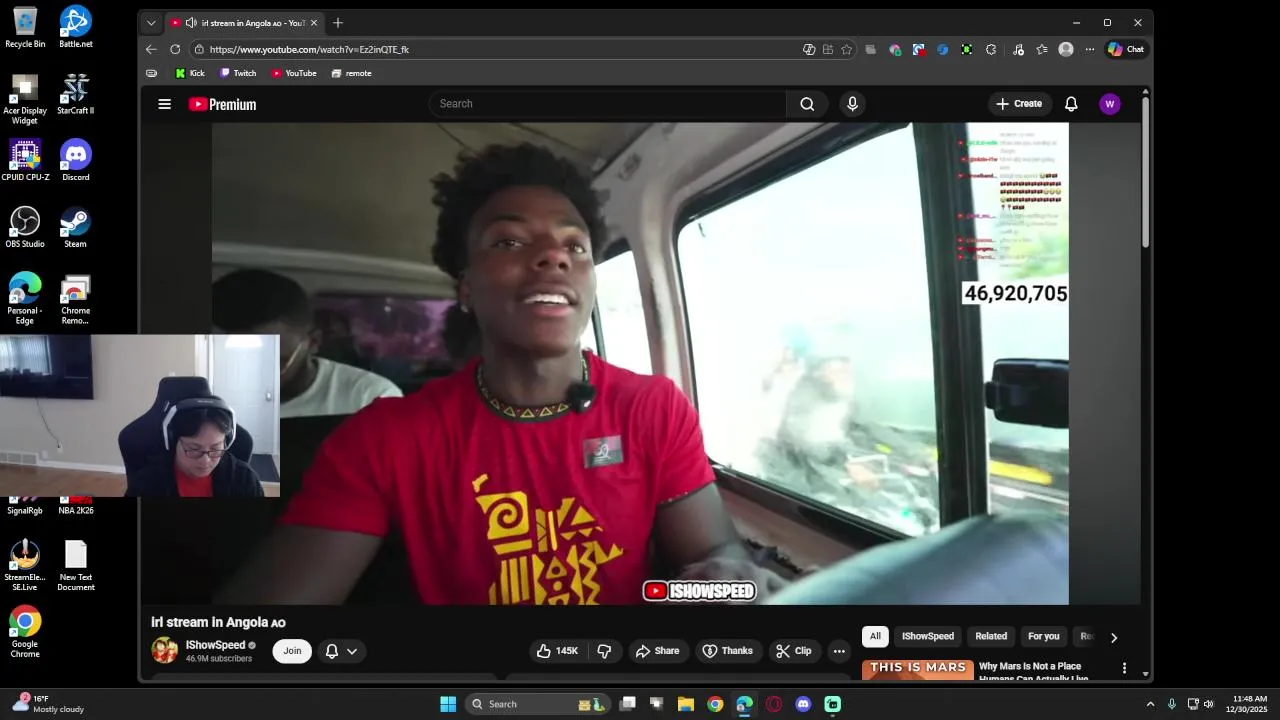Image resolution: width=1280 pixels, height=720 pixels.
Task: Open IShowSpeed channel avatar
Action: [165, 651]
